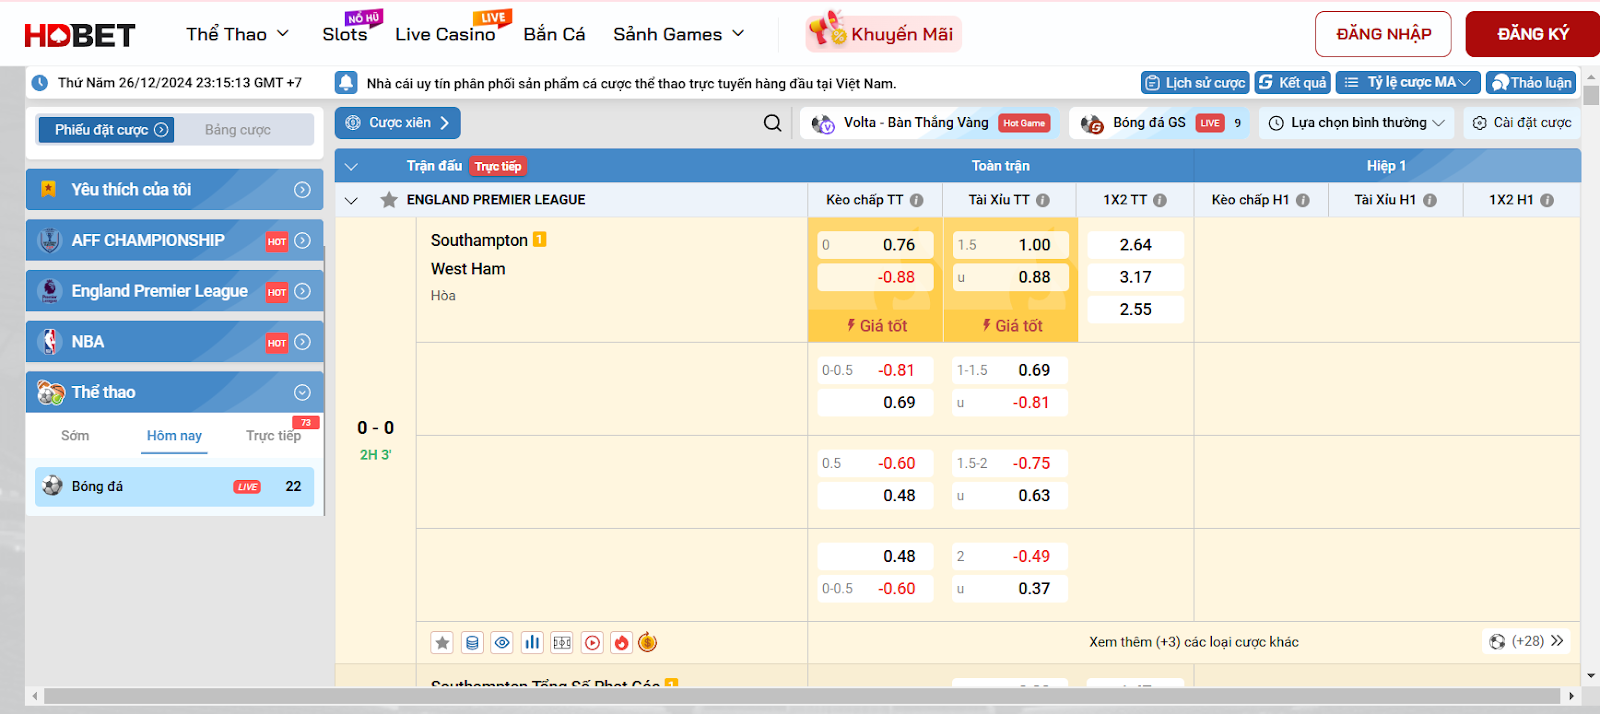The image size is (1600, 714).
Task: Click horizontal scrollbar at bottom
Action: pos(802,696)
